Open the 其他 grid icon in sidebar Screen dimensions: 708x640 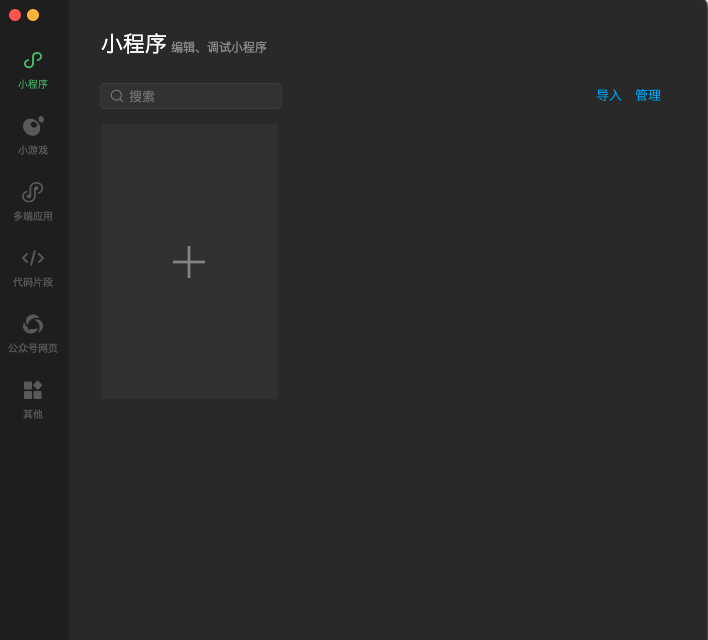[33, 390]
